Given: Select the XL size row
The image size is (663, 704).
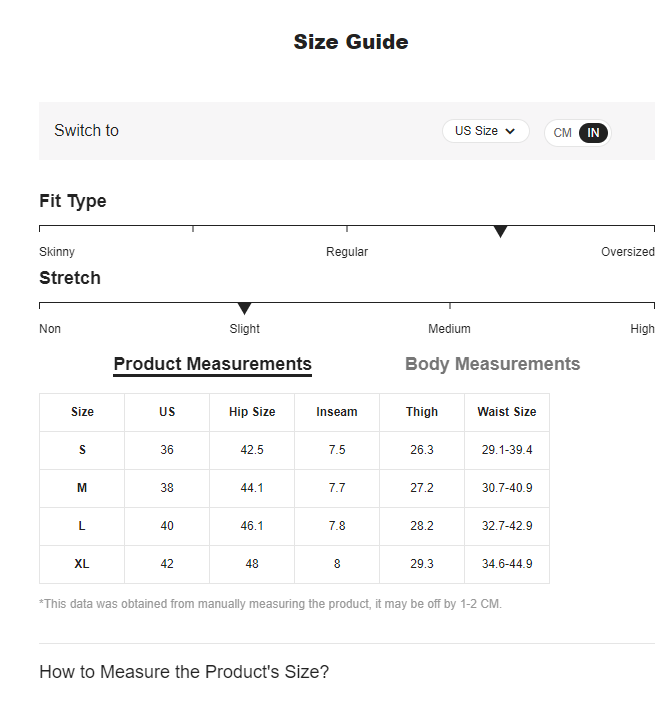Looking at the screenshot, I should pos(82,564).
